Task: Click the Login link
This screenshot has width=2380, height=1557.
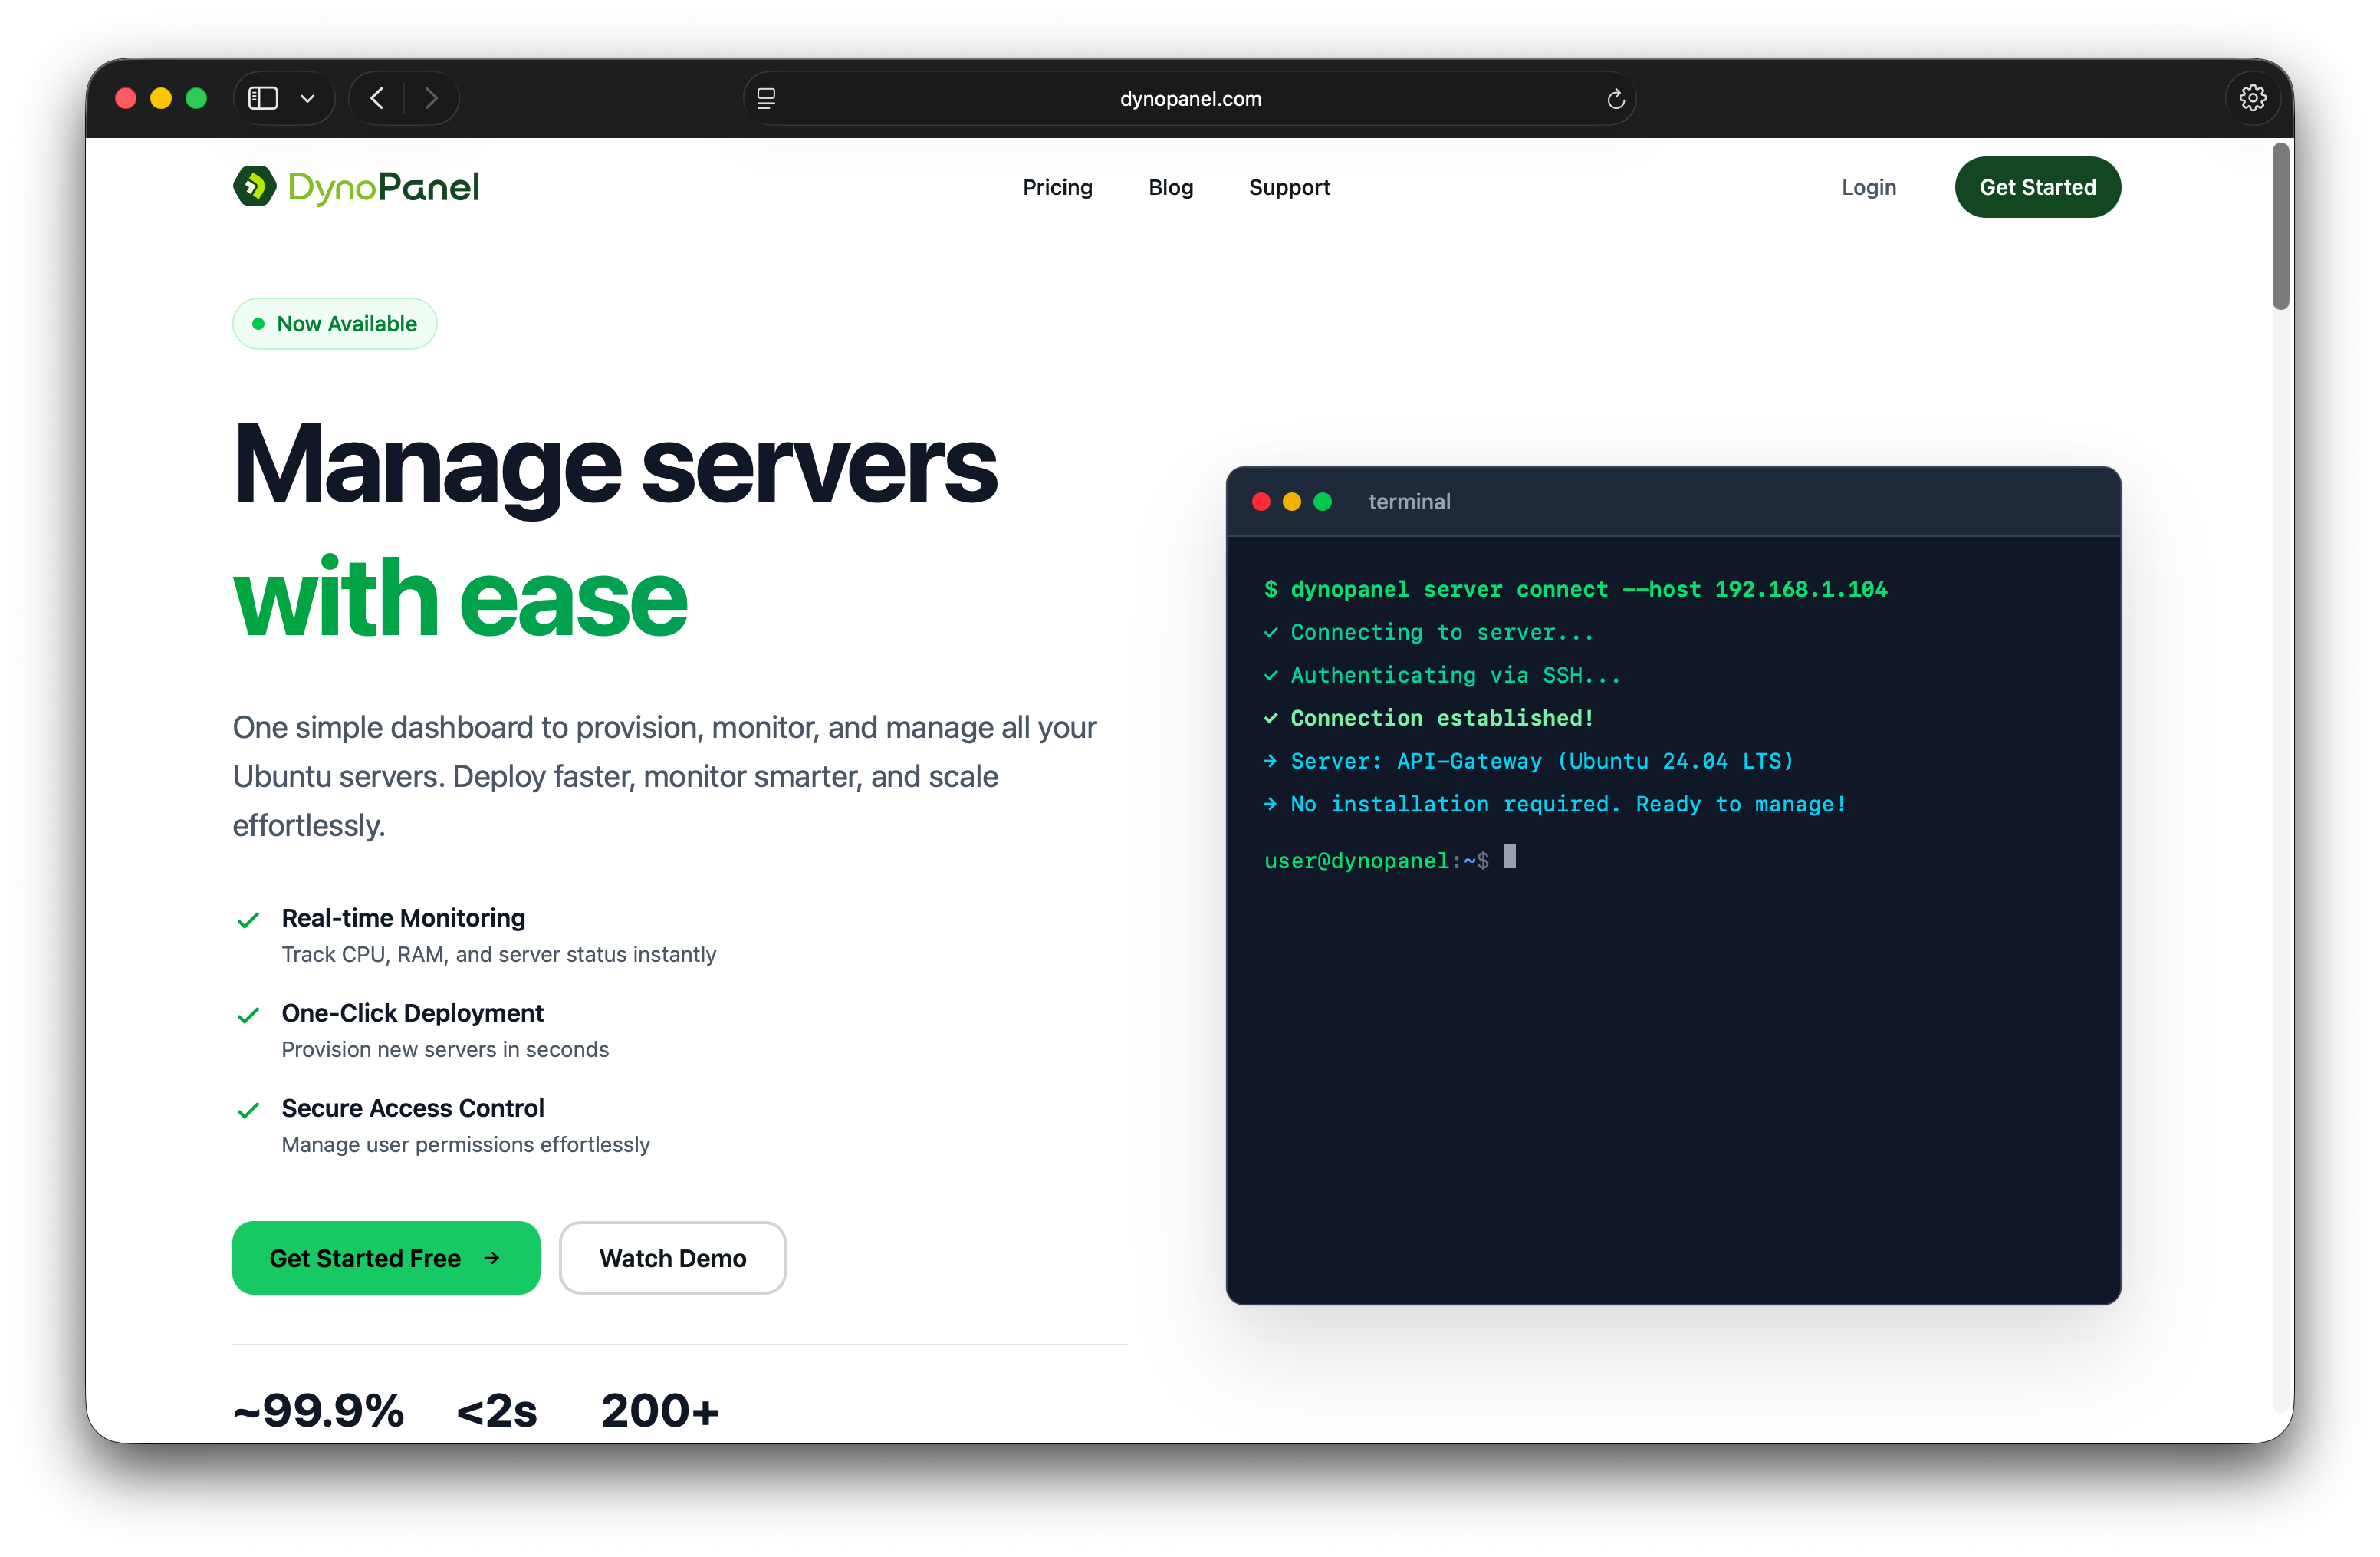Action: pos(1868,187)
